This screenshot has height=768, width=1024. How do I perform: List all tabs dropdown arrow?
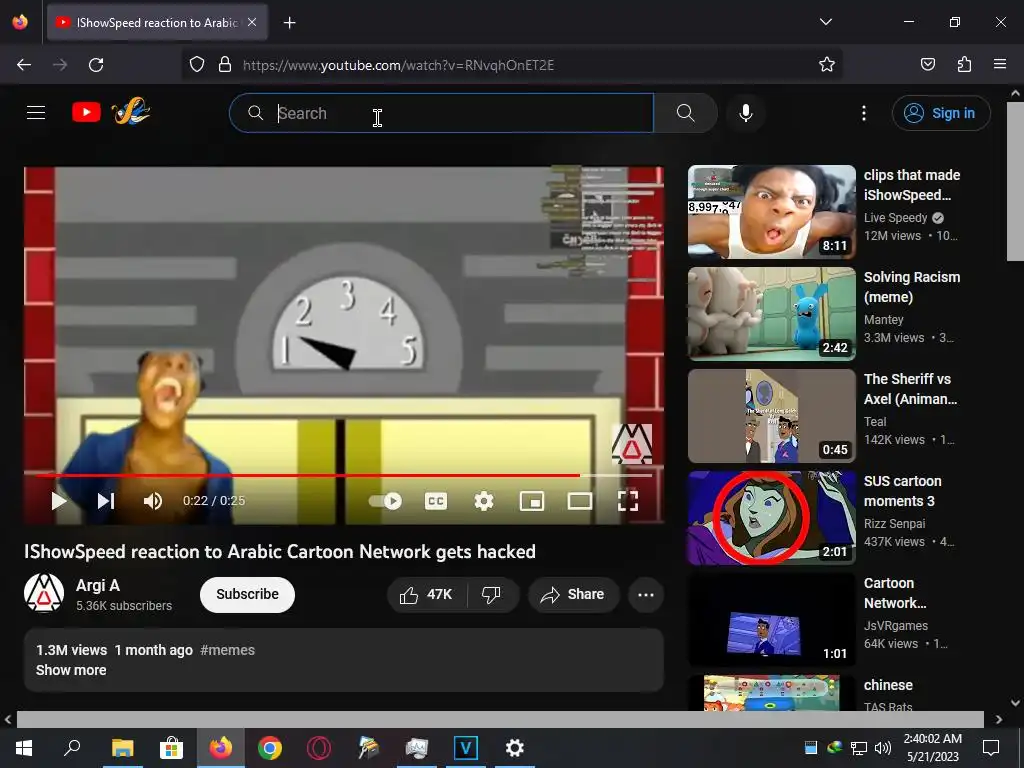pyautogui.click(x=825, y=22)
